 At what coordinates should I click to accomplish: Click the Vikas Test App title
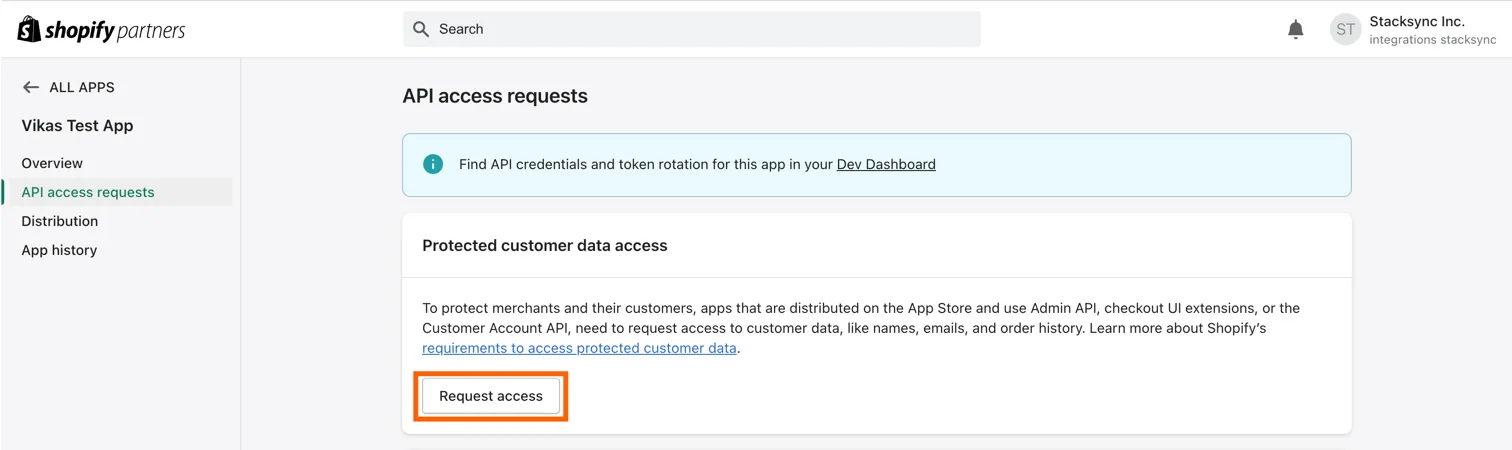pos(77,125)
